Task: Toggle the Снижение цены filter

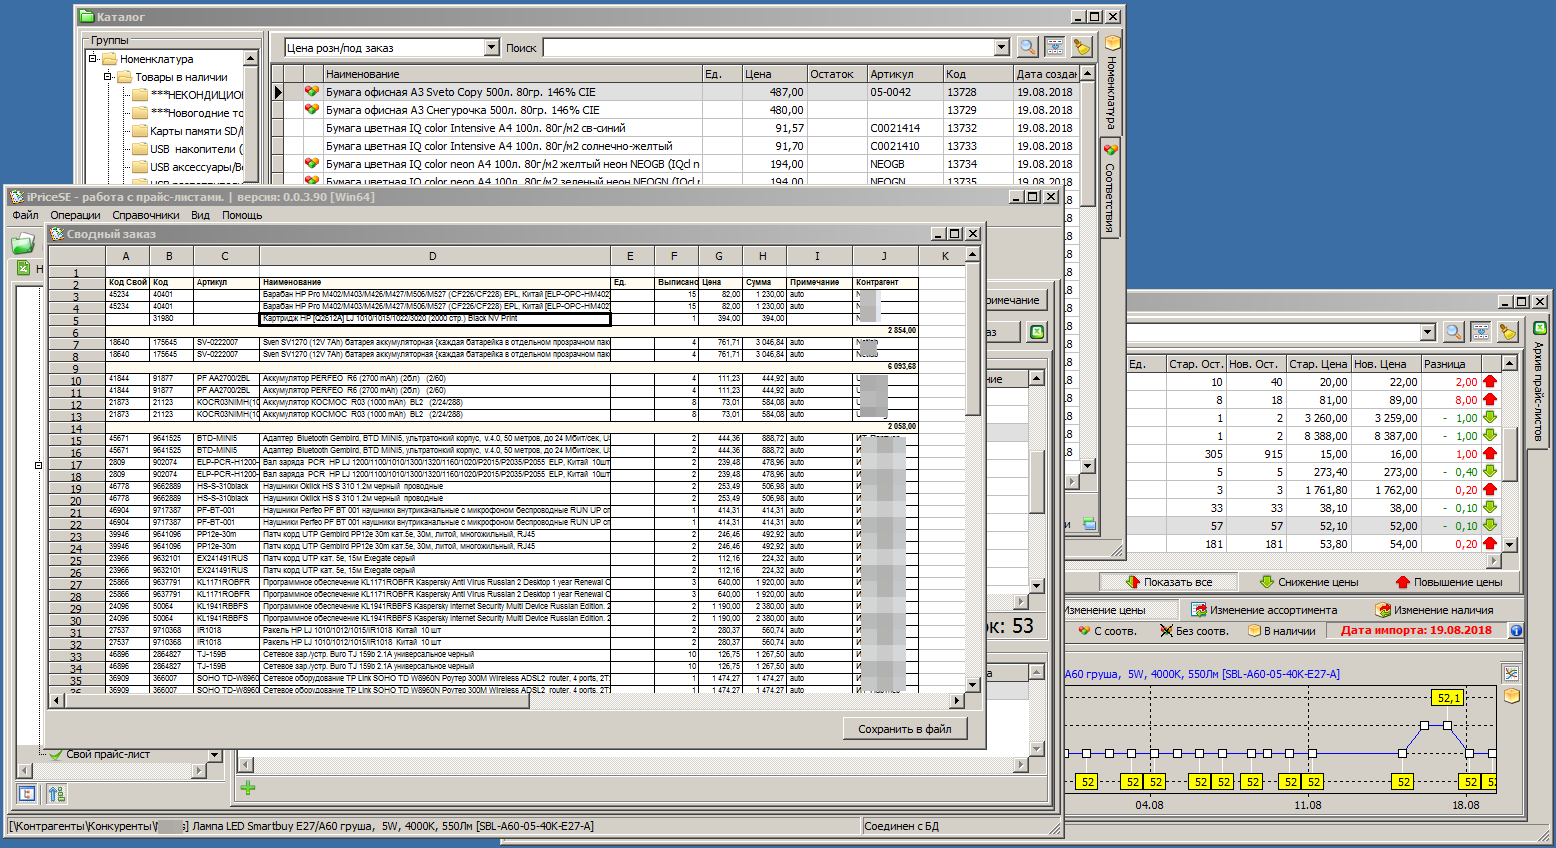Action: 1308,582
